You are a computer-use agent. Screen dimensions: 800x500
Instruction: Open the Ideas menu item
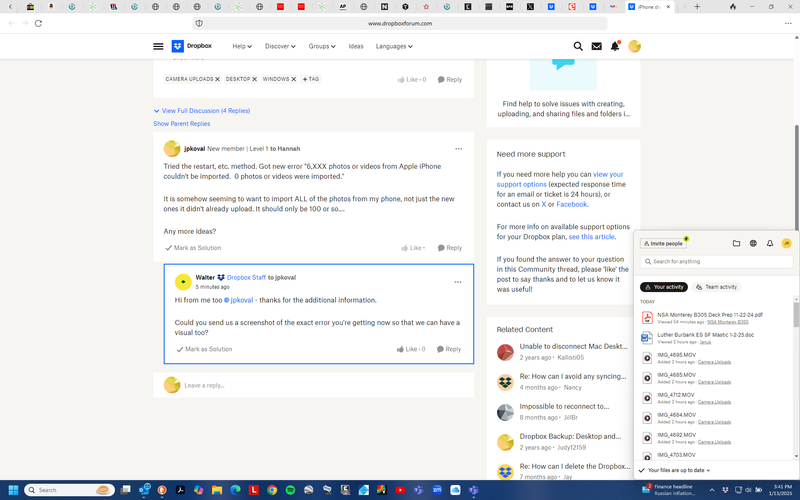[356, 46]
